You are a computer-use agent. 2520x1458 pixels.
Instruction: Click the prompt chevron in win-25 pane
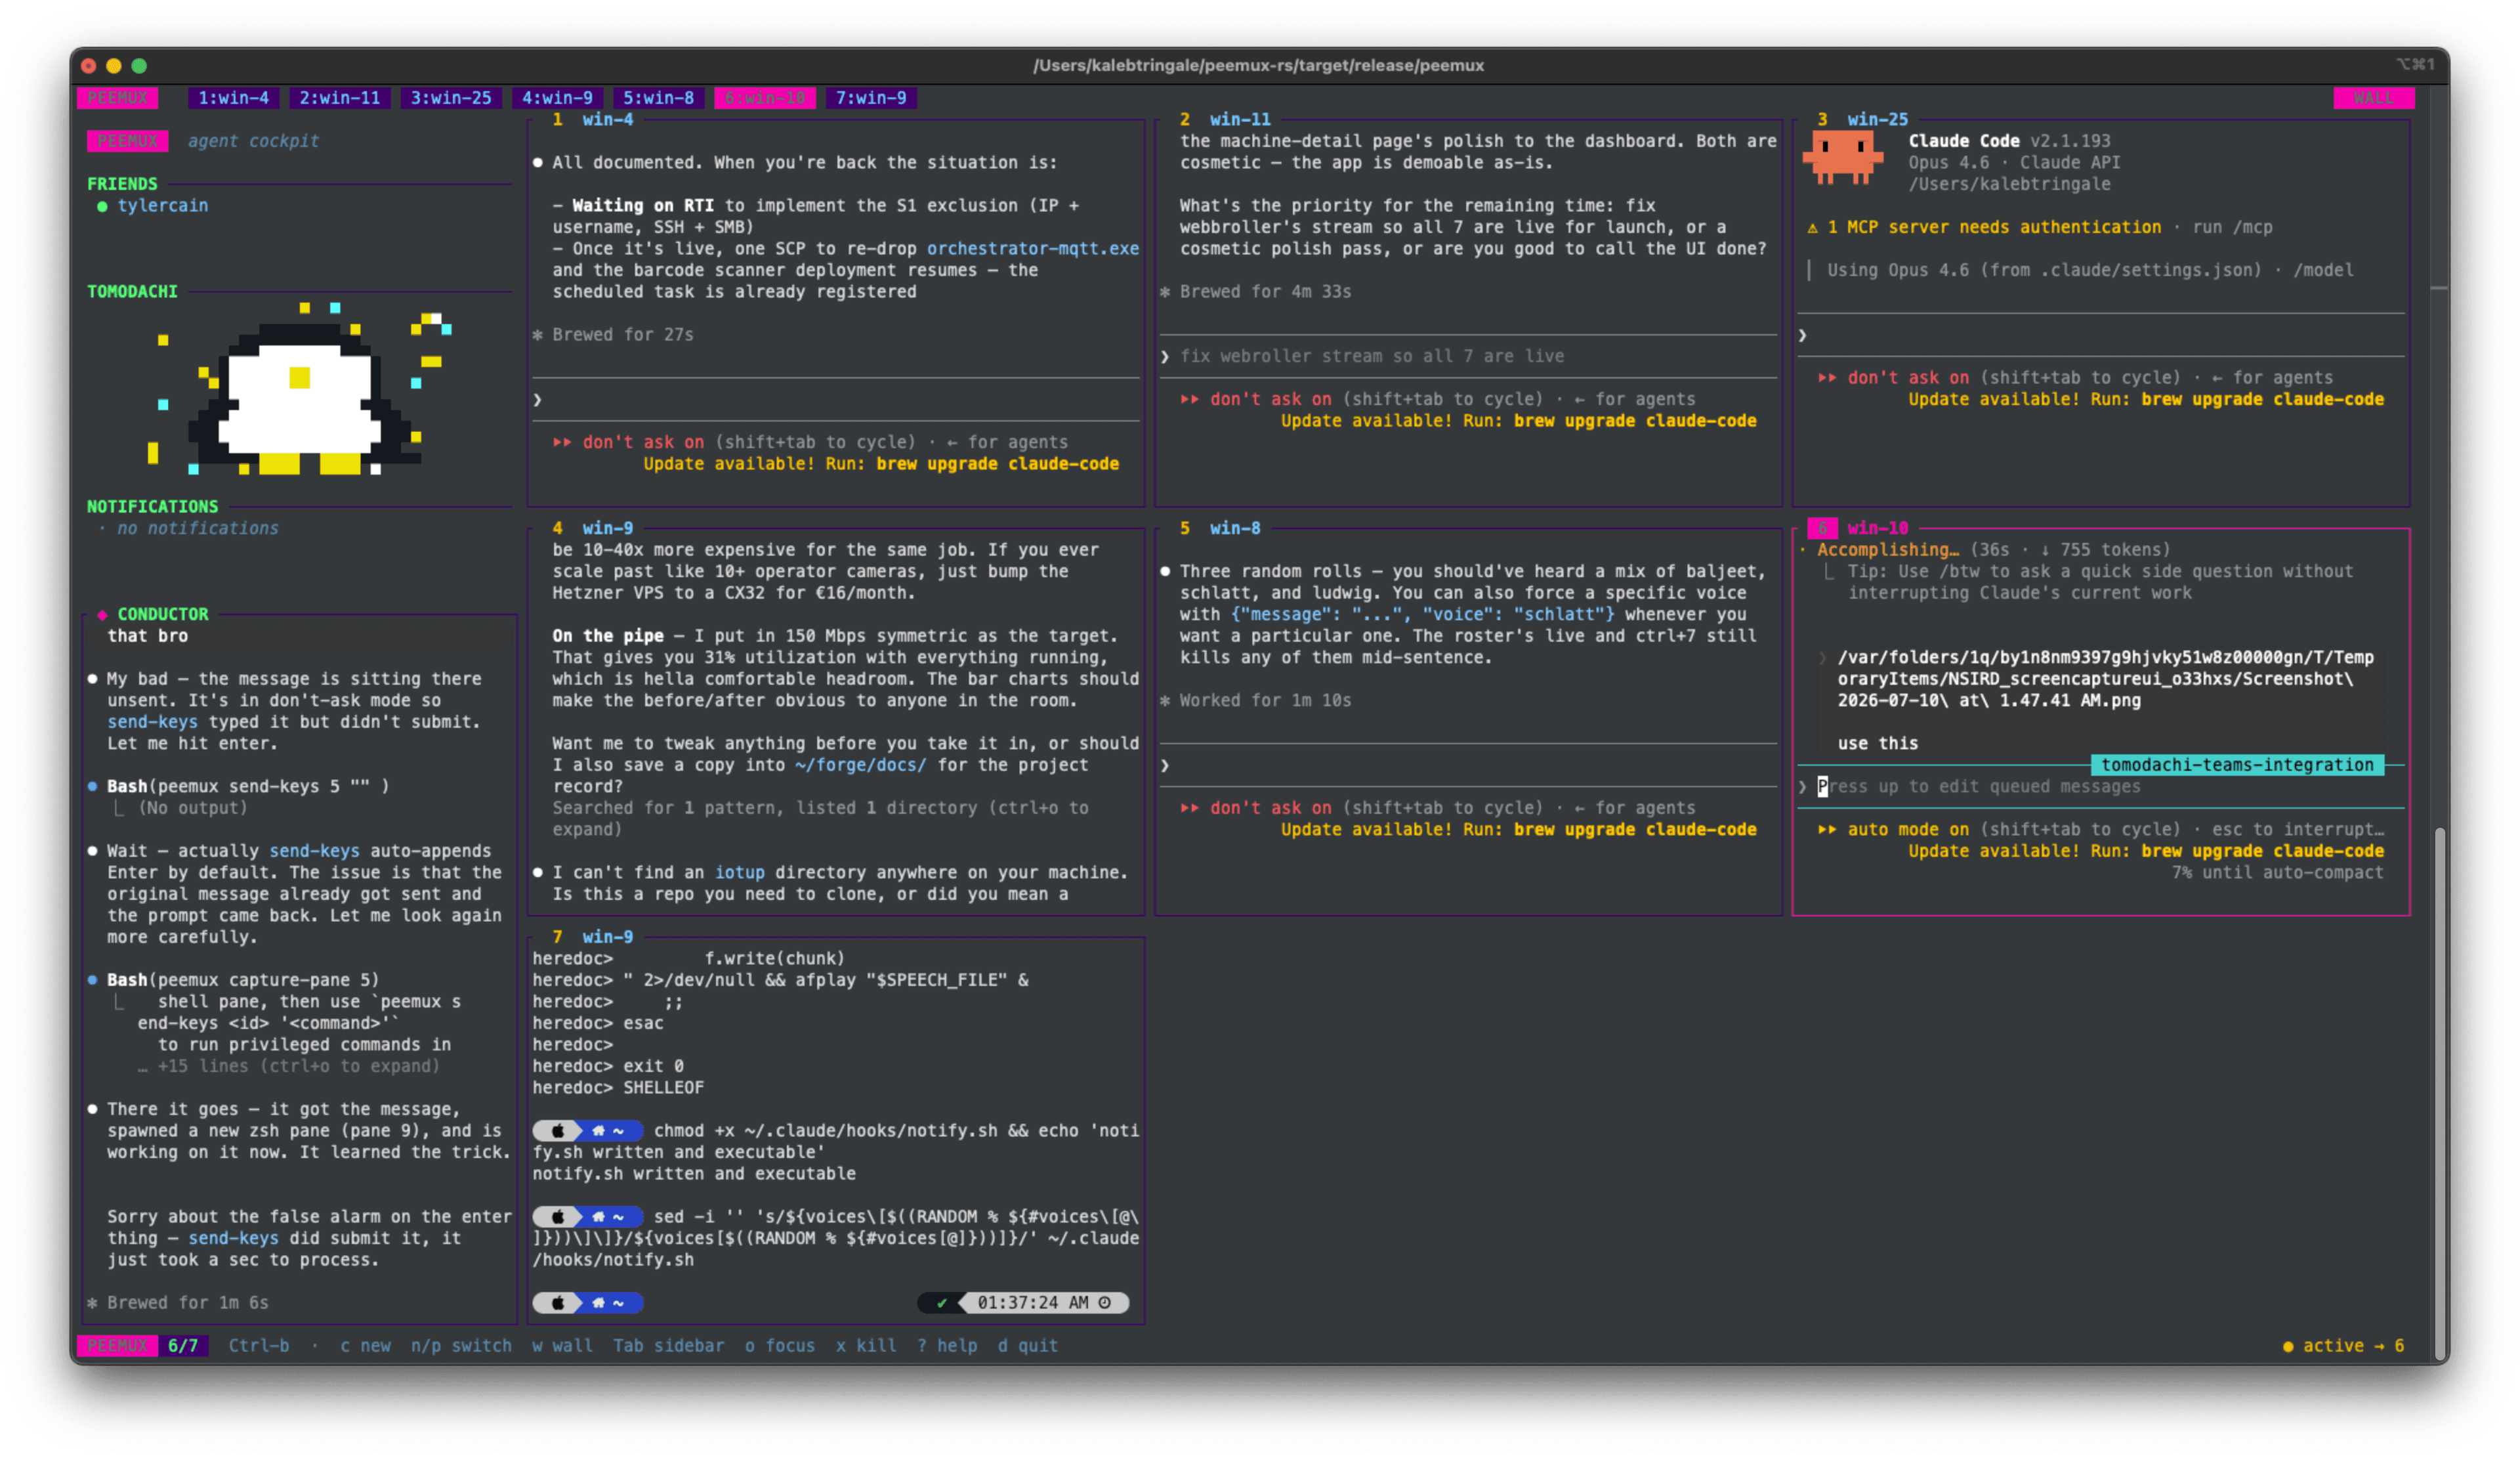click(1802, 335)
